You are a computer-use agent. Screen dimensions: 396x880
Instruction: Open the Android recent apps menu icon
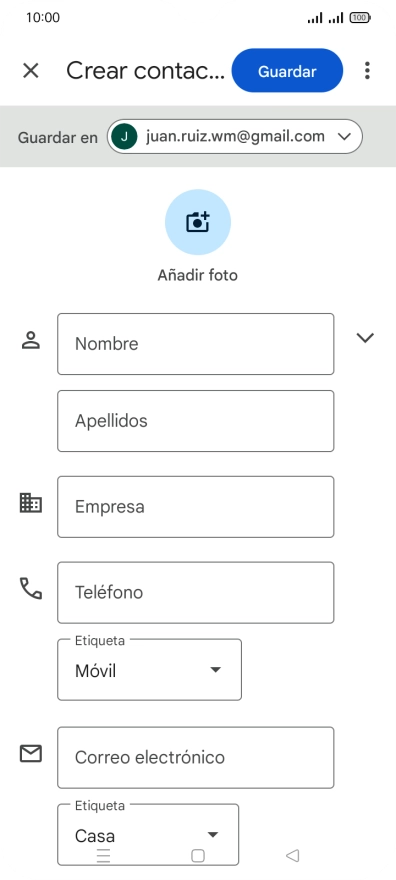(104, 855)
